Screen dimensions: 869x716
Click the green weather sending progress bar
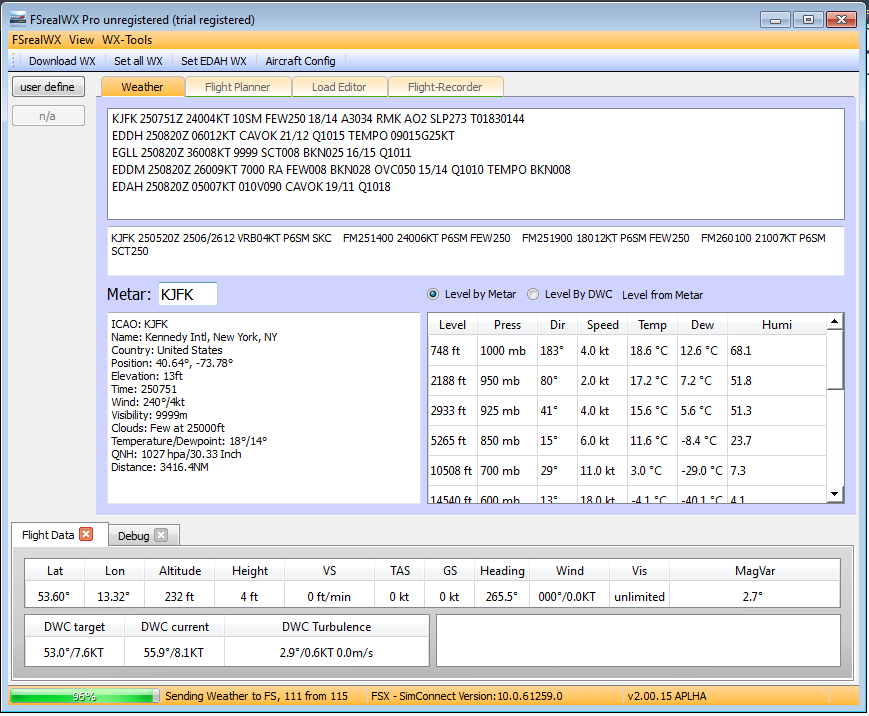84,696
